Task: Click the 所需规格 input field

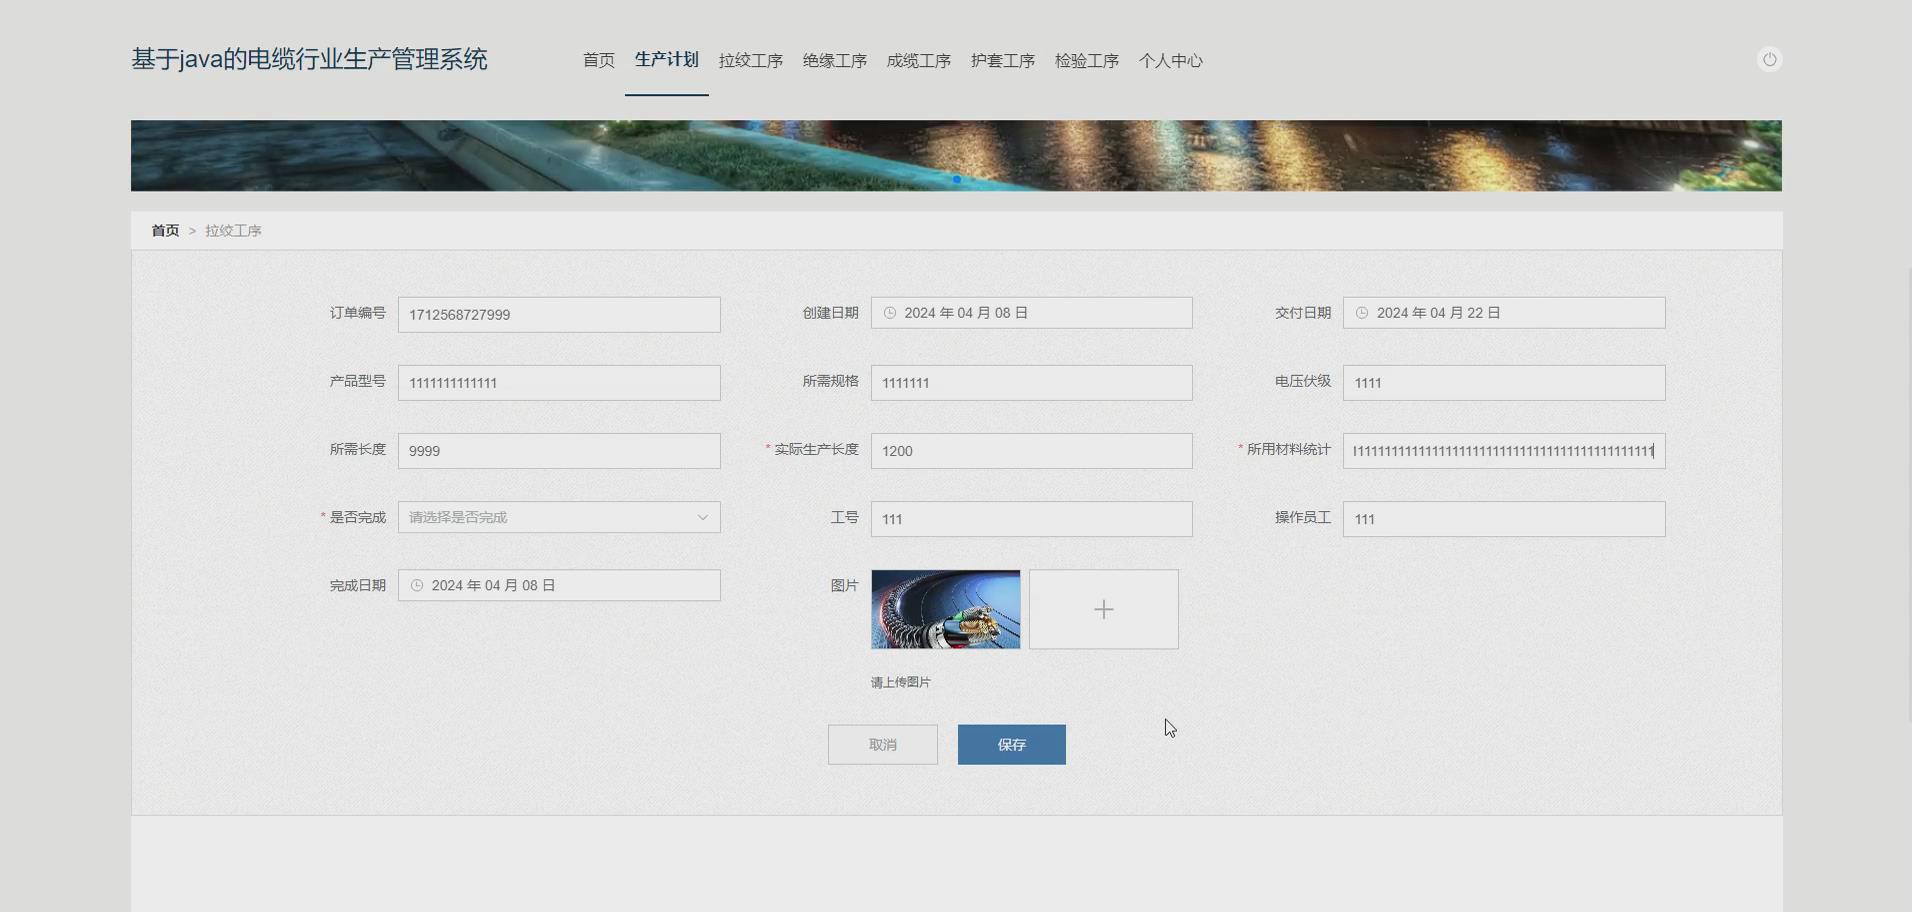Action: 1032,383
